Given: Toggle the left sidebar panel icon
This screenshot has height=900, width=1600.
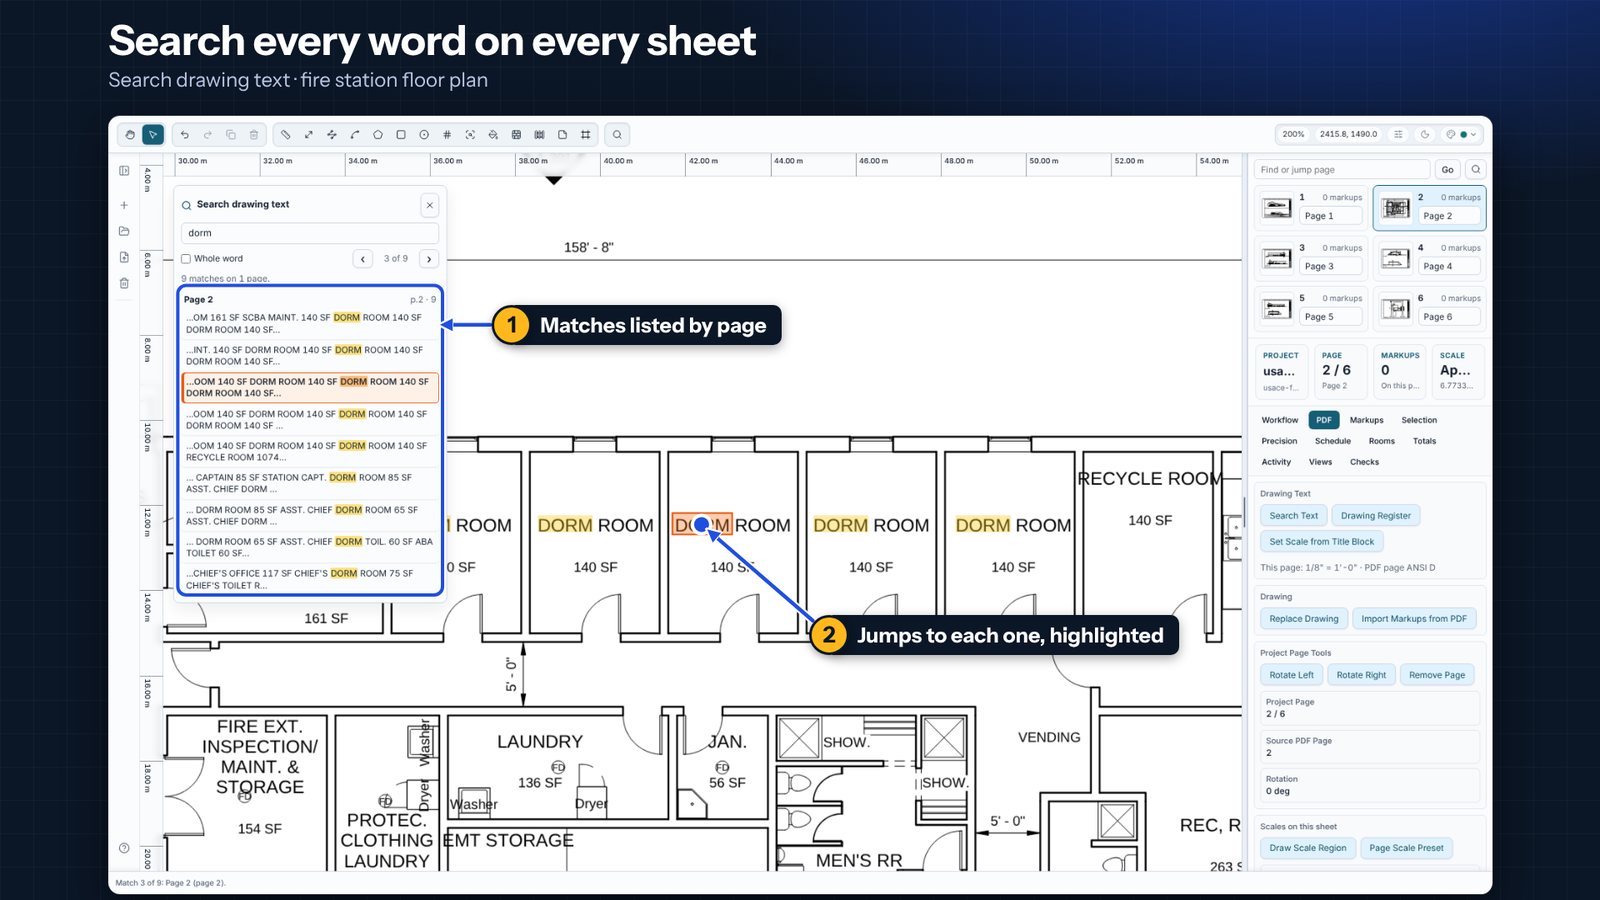Looking at the screenshot, I should coord(124,171).
